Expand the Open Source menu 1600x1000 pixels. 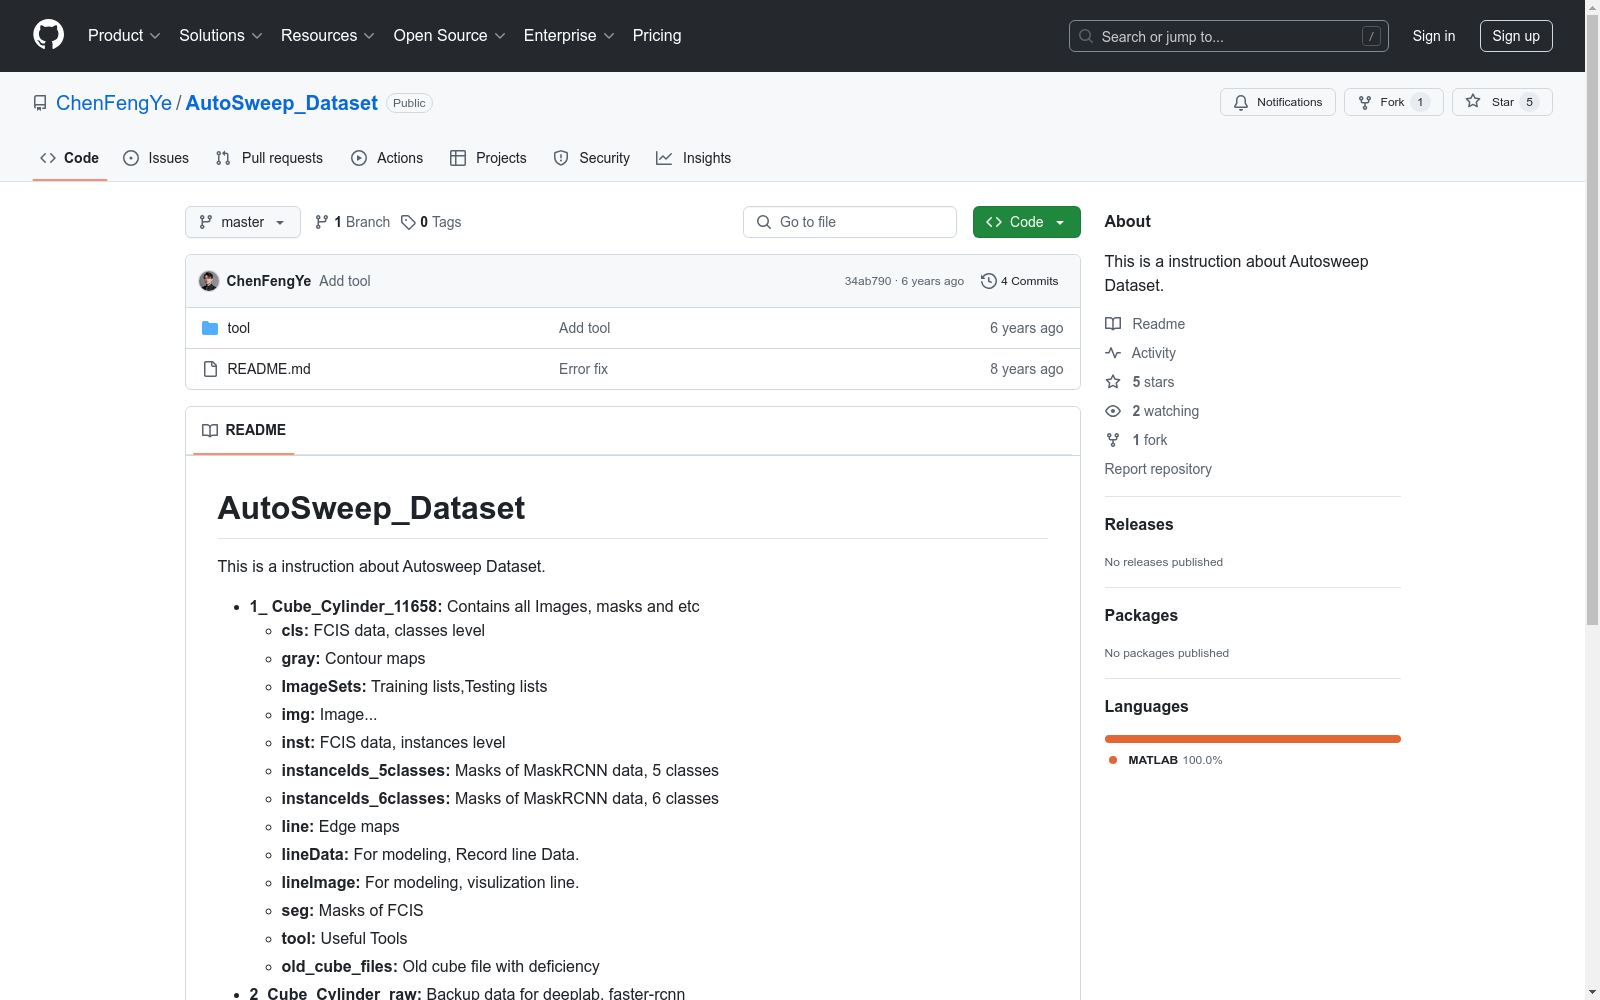pos(450,36)
